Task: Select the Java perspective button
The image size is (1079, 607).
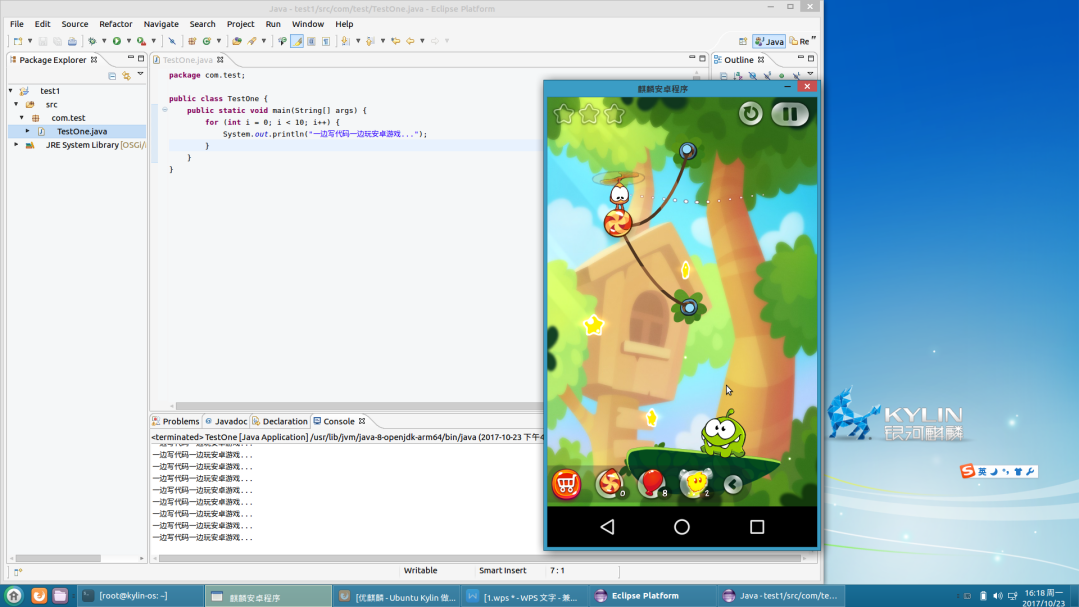Action: click(769, 41)
